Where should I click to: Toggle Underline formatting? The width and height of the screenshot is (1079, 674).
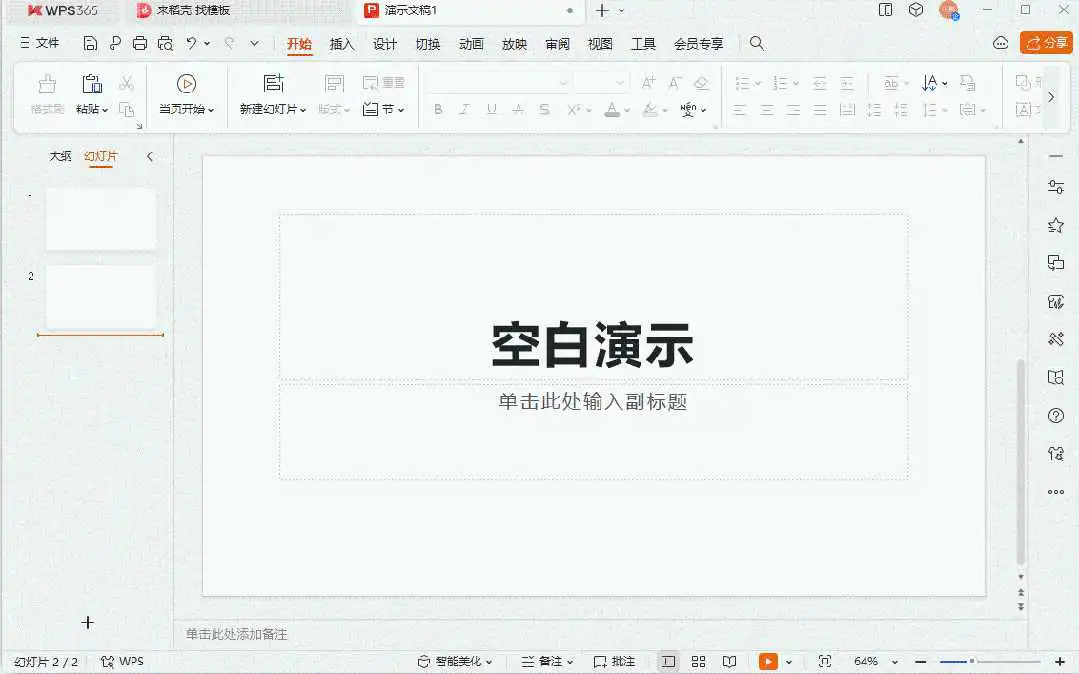pyautogui.click(x=491, y=109)
